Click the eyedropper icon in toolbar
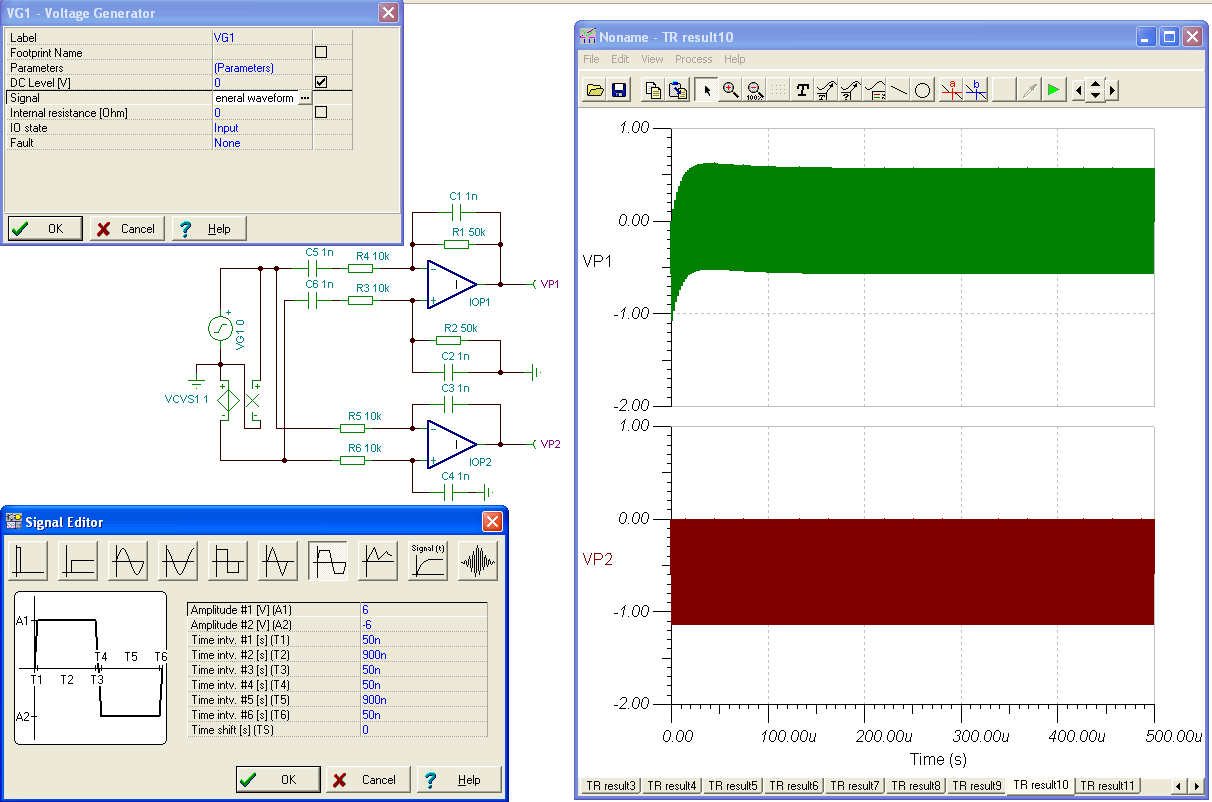1212x802 pixels. pos(1029,90)
